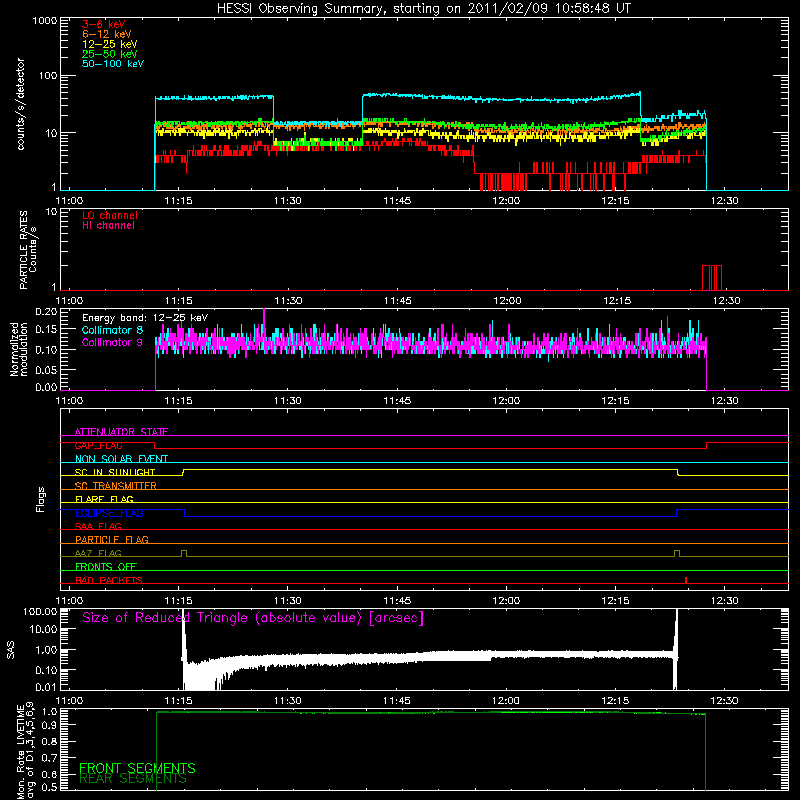Select the NON_SOLAR_EVENT flag label
Viewport: 800px width, 800px height.
pos(121,459)
